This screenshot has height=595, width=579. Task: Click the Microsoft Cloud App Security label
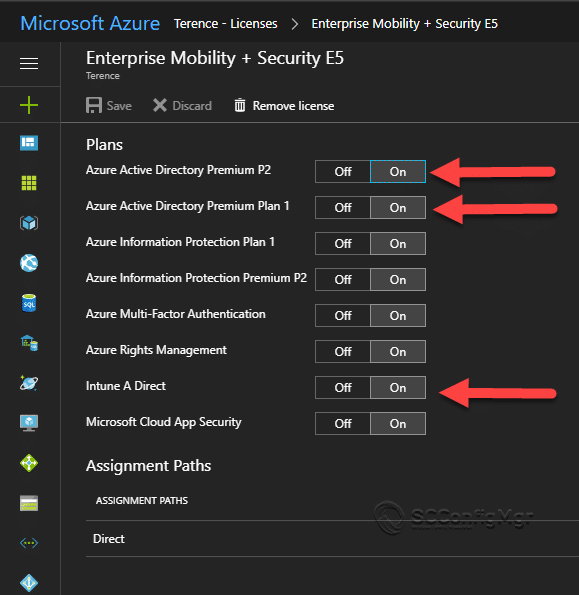[164, 422]
